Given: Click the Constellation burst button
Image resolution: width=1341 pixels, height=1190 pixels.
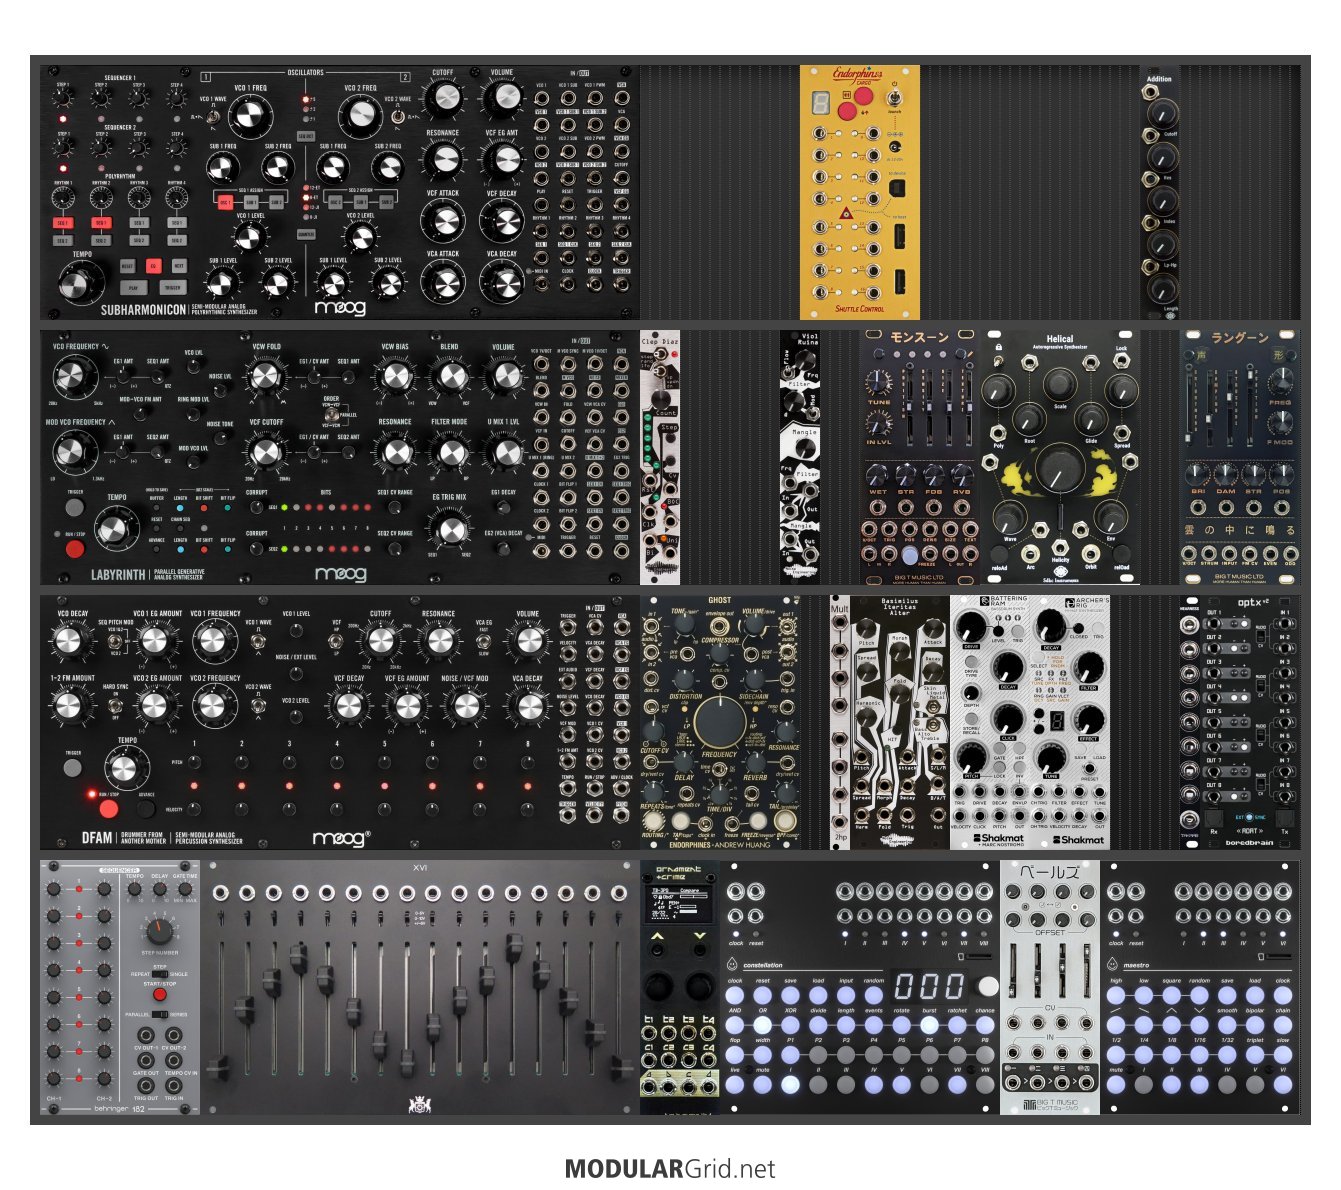Looking at the screenshot, I should pos(929,1025).
